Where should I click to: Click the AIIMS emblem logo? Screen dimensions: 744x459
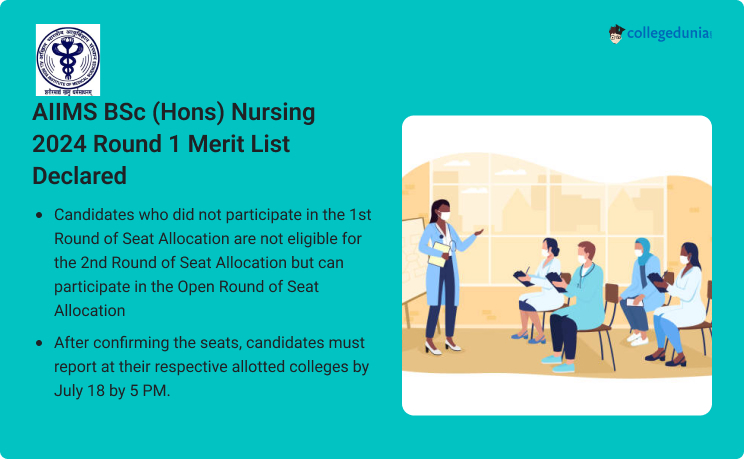pyautogui.click(x=68, y=60)
